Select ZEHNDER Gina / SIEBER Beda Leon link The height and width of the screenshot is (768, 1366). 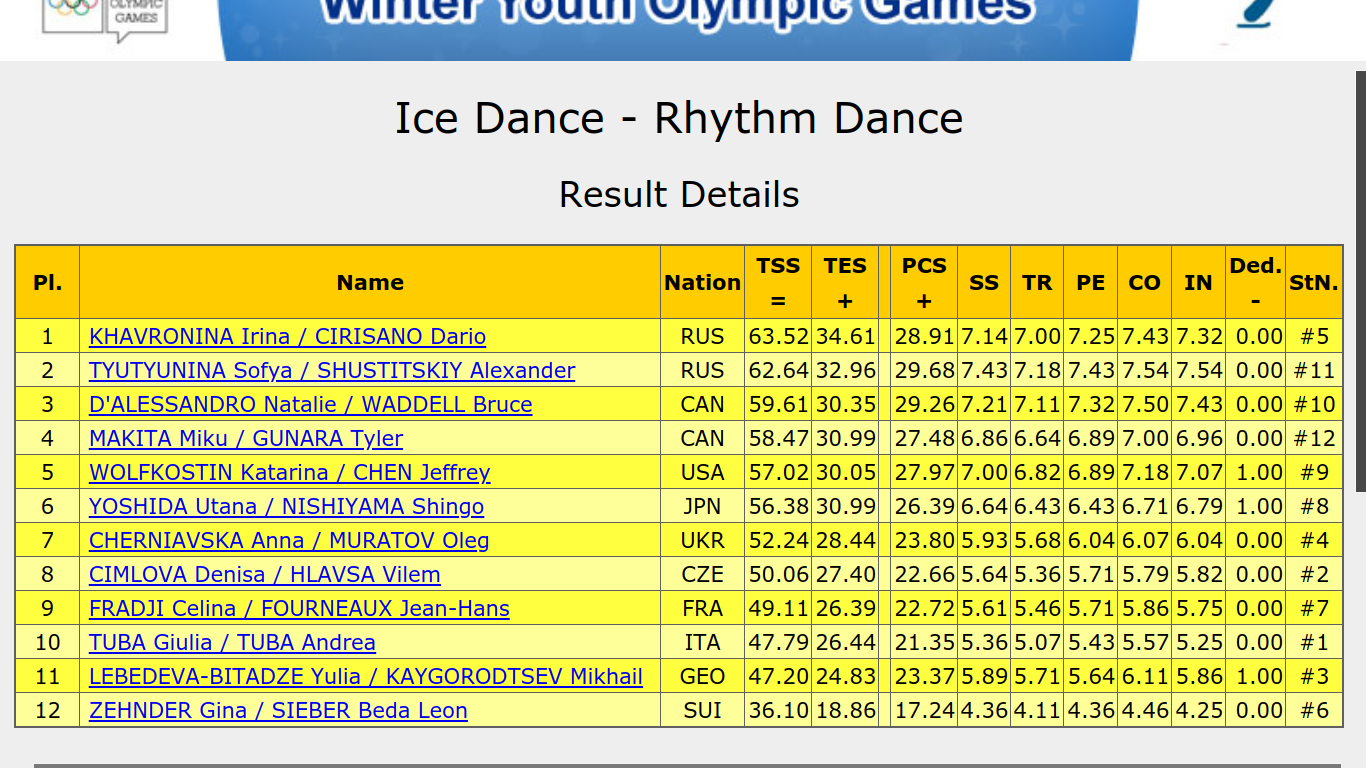[278, 710]
